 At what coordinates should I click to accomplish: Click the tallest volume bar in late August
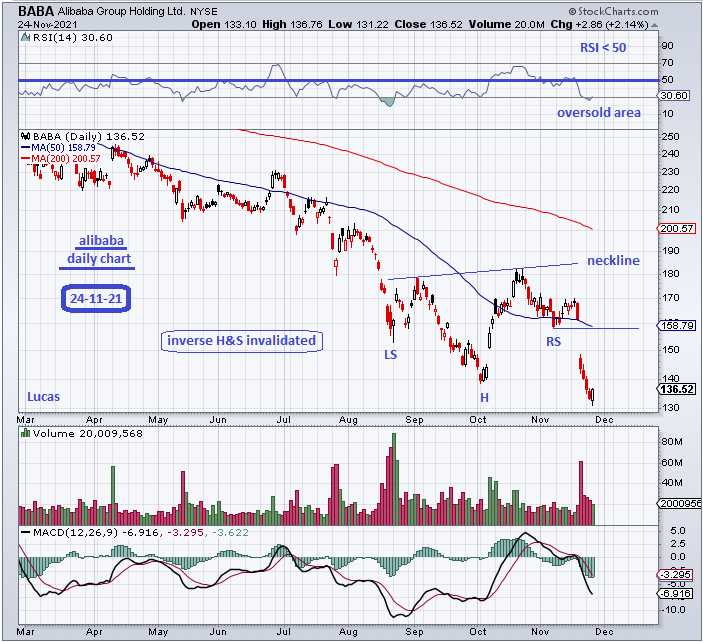pos(394,479)
